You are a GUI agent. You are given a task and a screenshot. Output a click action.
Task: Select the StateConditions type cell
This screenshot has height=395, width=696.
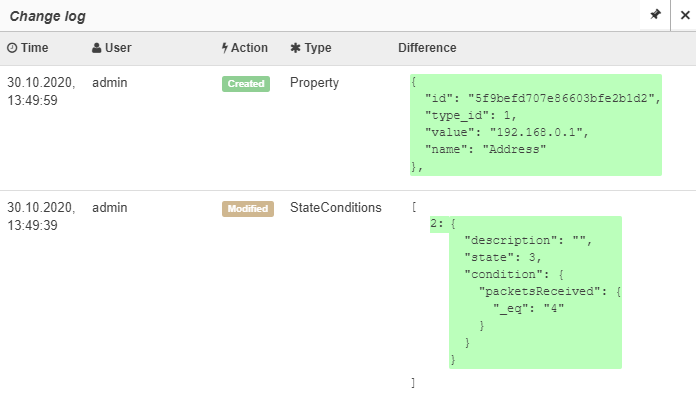pyautogui.click(x=336, y=207)
